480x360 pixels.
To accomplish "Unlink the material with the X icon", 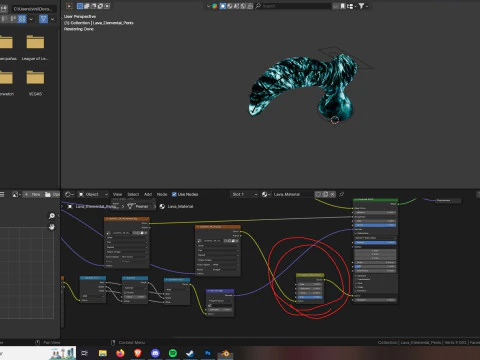I will pos(332,194).
